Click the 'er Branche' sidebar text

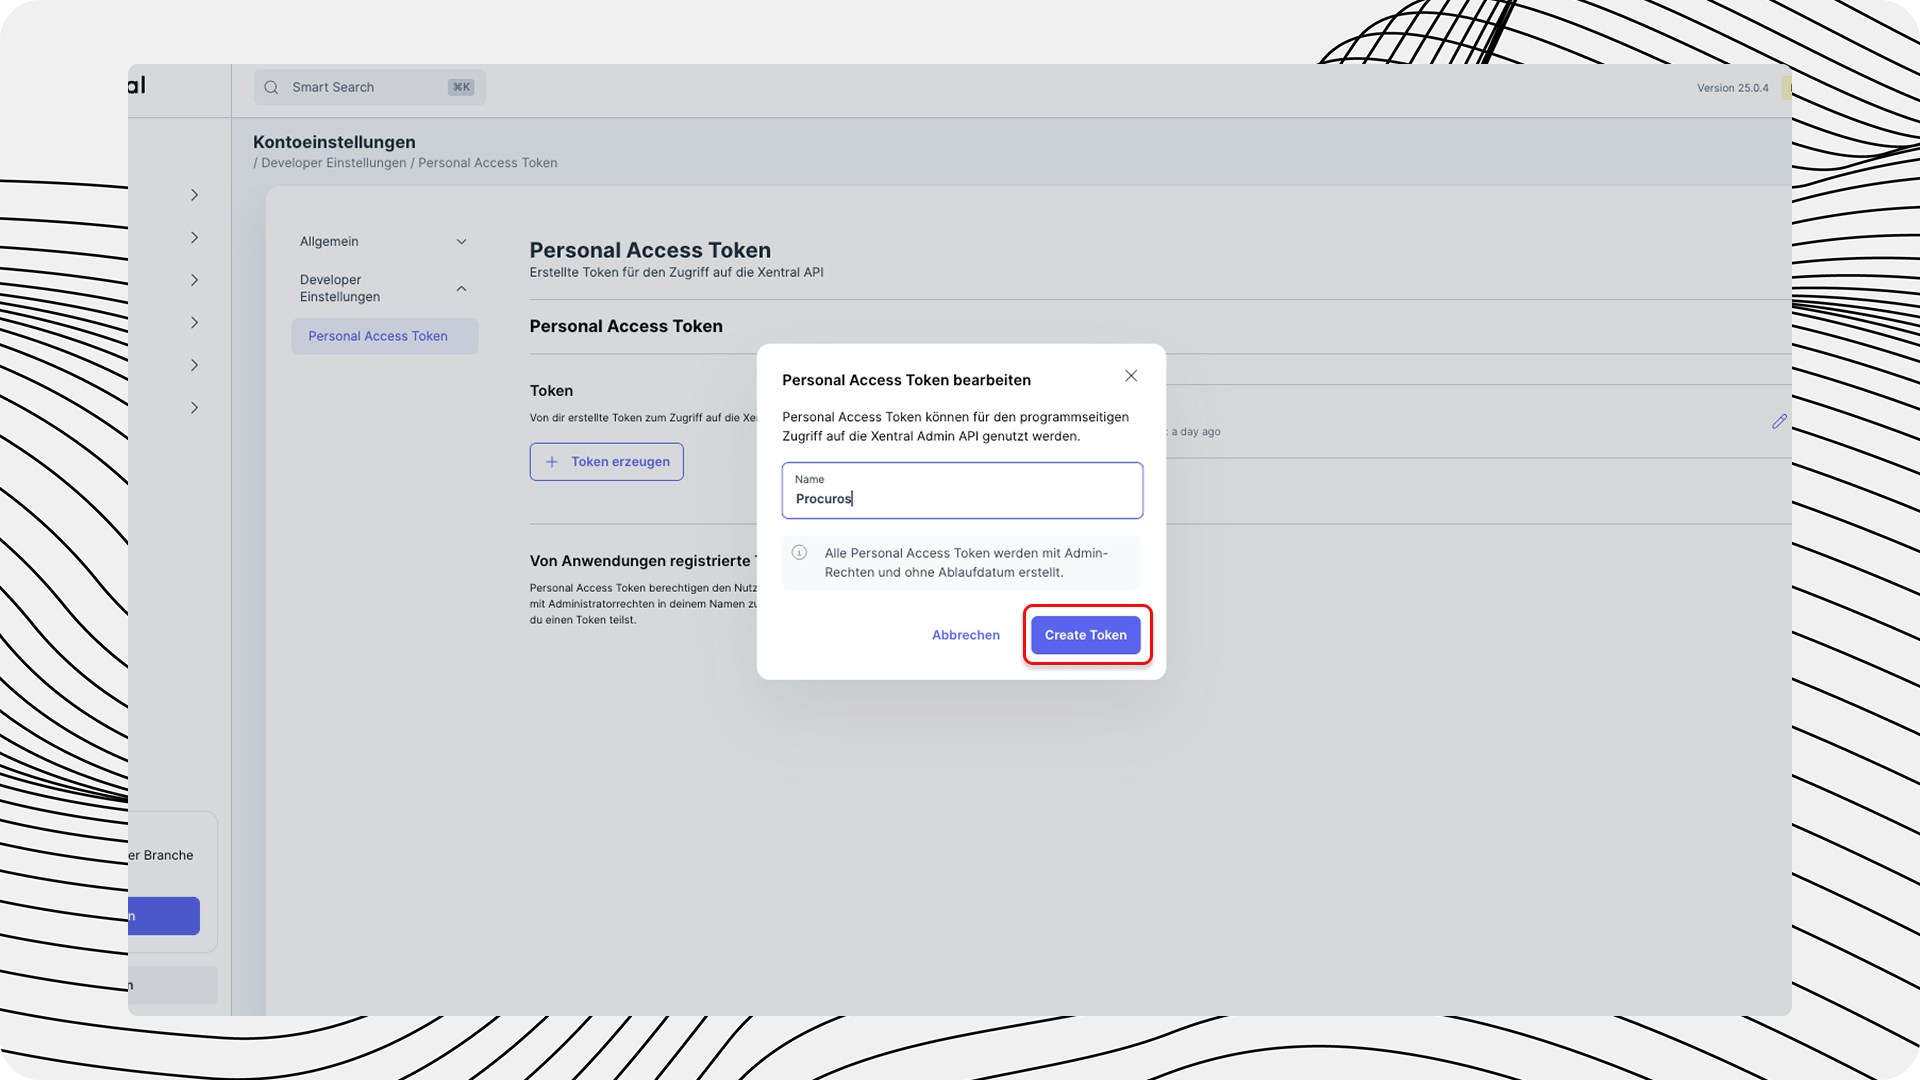(161, 855)
